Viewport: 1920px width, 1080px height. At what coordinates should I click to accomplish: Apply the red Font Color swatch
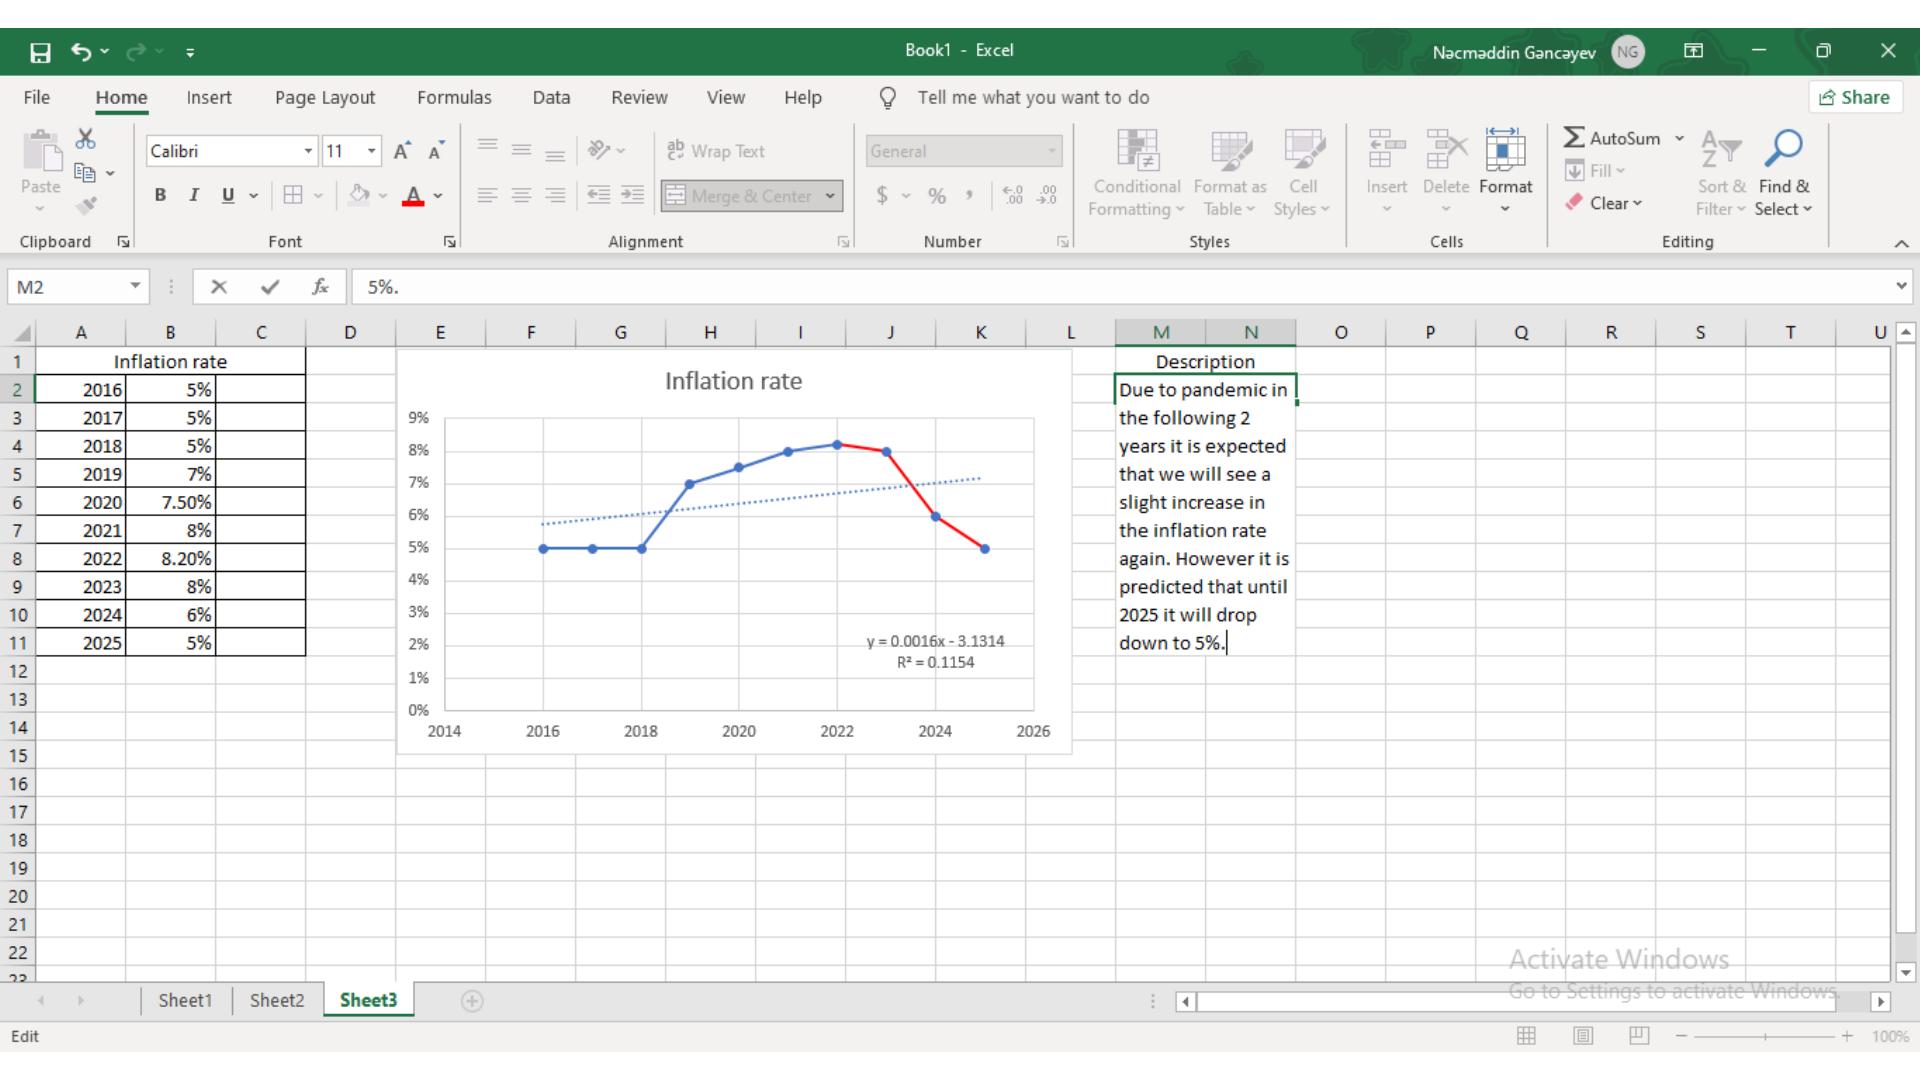pos(413,196)
